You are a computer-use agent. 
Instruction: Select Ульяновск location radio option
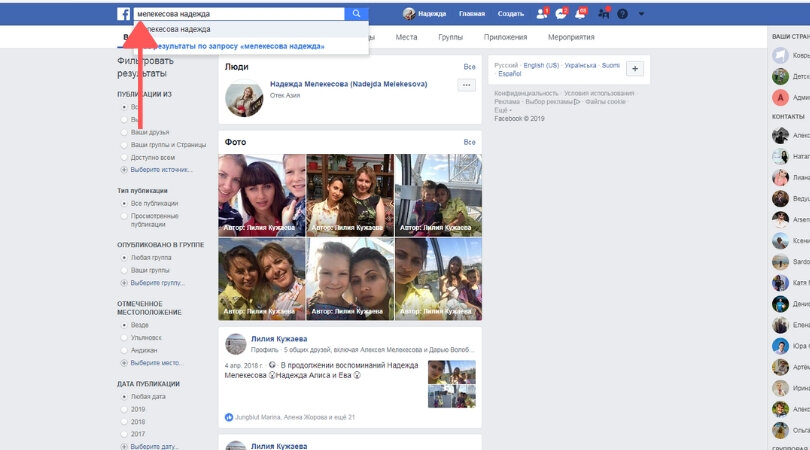pyautogui.click(x=124, y=337)
